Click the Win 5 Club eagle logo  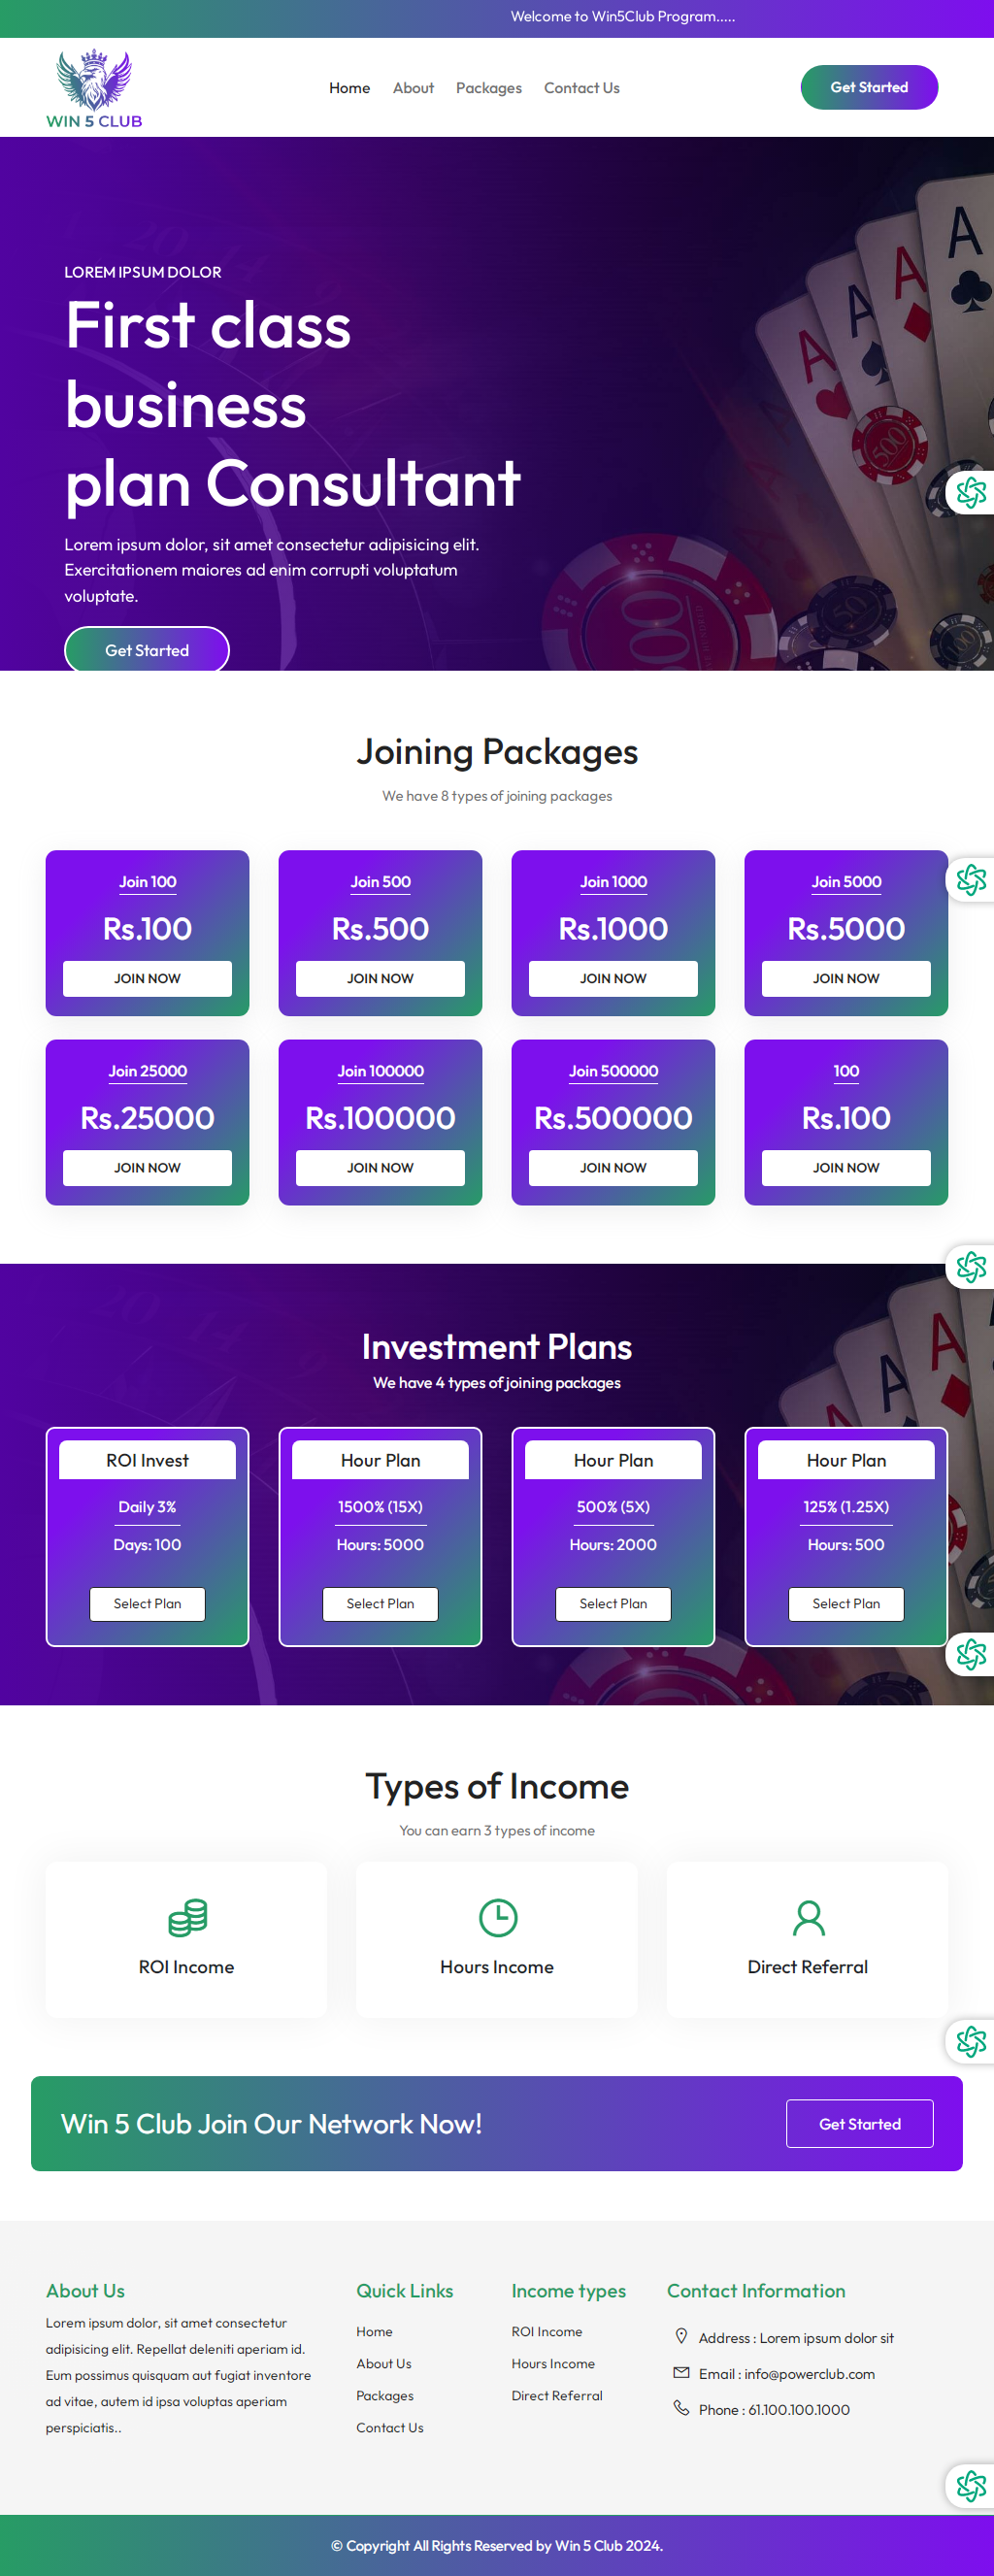tap(94, 88)
